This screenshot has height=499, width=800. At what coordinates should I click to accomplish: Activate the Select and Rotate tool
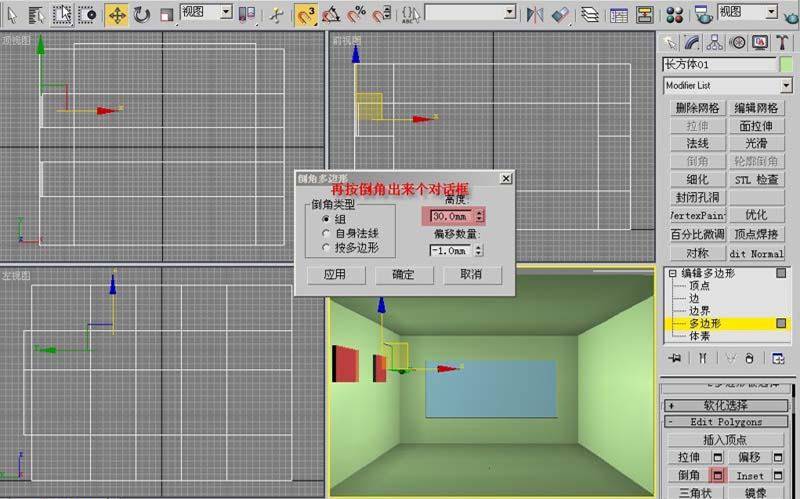141,15
